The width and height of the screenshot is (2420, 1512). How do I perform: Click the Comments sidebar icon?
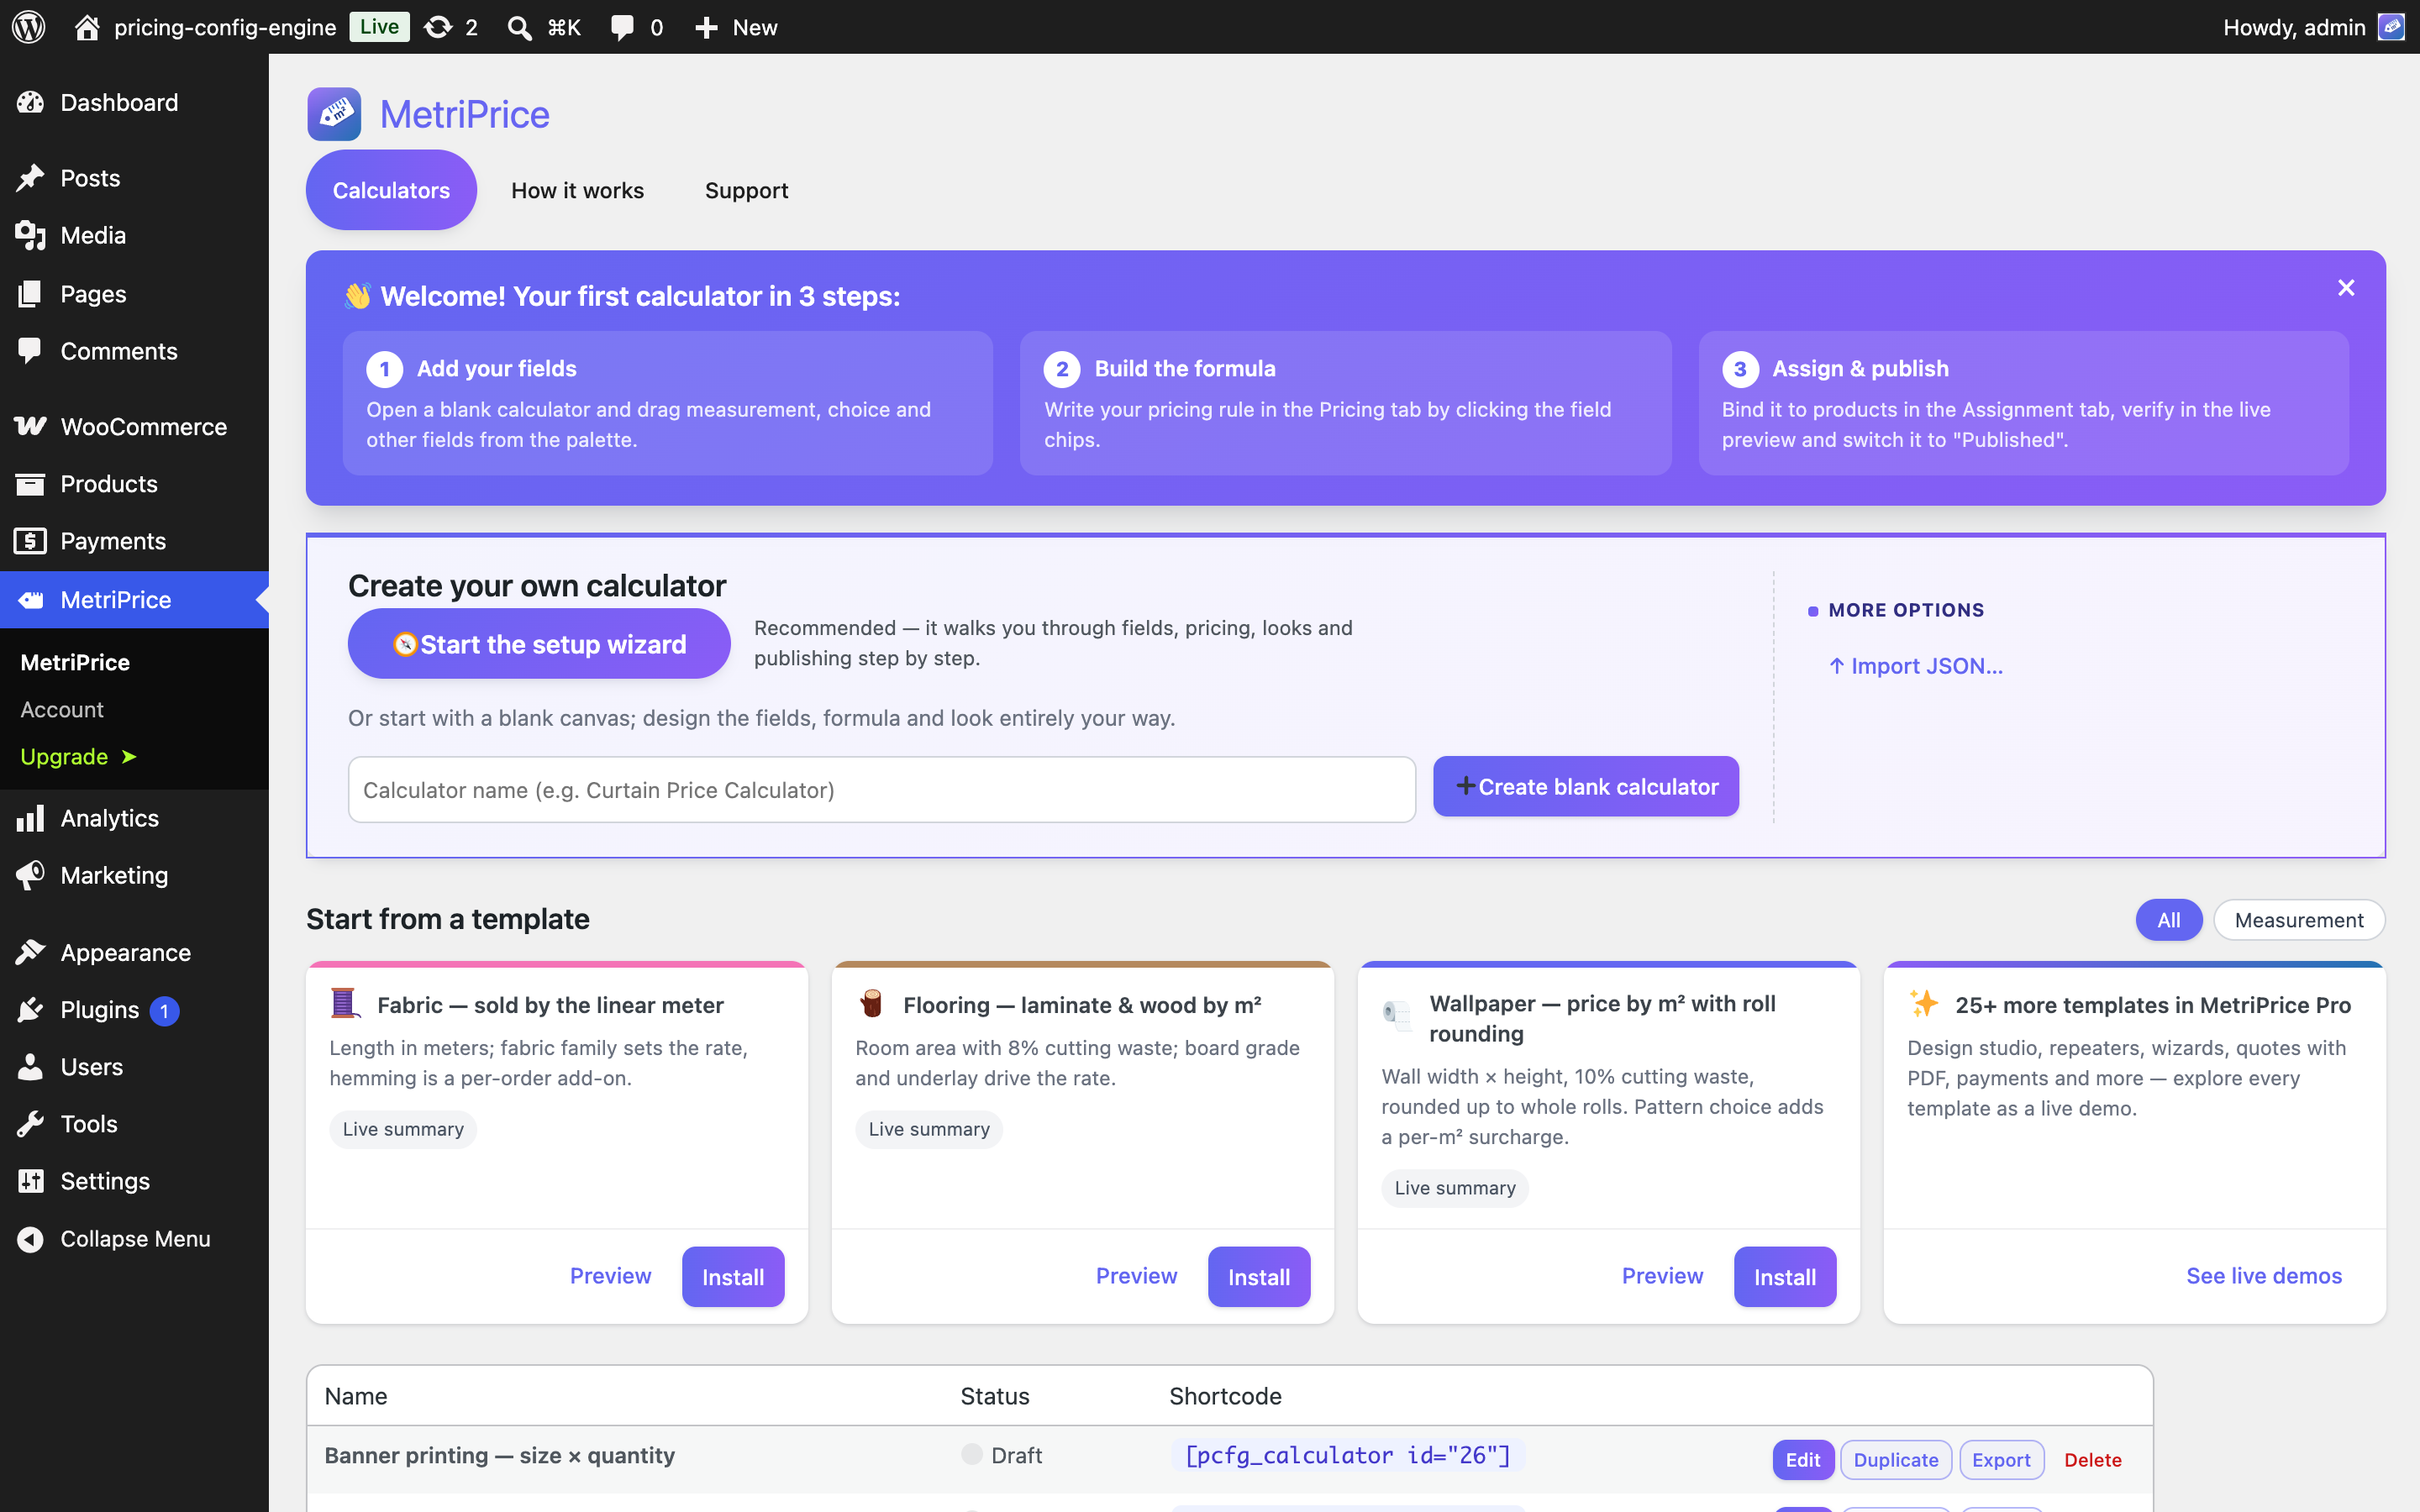pyautogui.click(x=30, y=351)
